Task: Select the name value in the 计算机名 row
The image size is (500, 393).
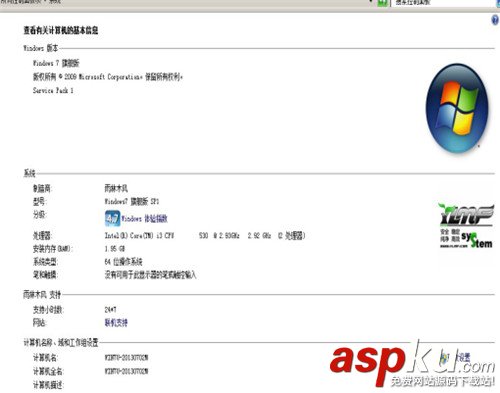Action: click(126, 358)
